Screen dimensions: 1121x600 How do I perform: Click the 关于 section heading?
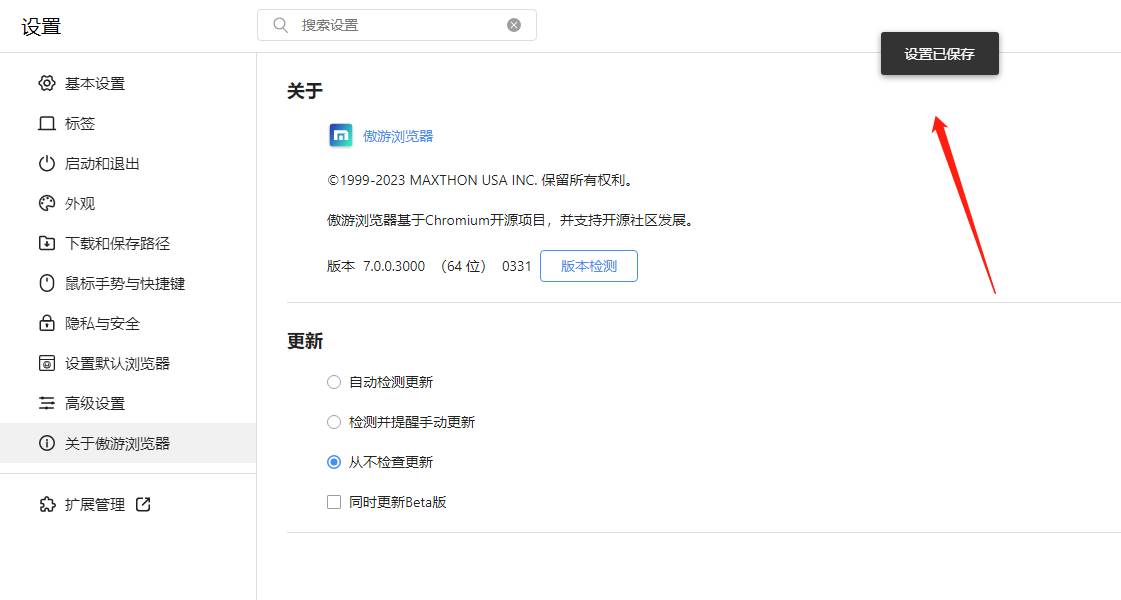[305, 91]
